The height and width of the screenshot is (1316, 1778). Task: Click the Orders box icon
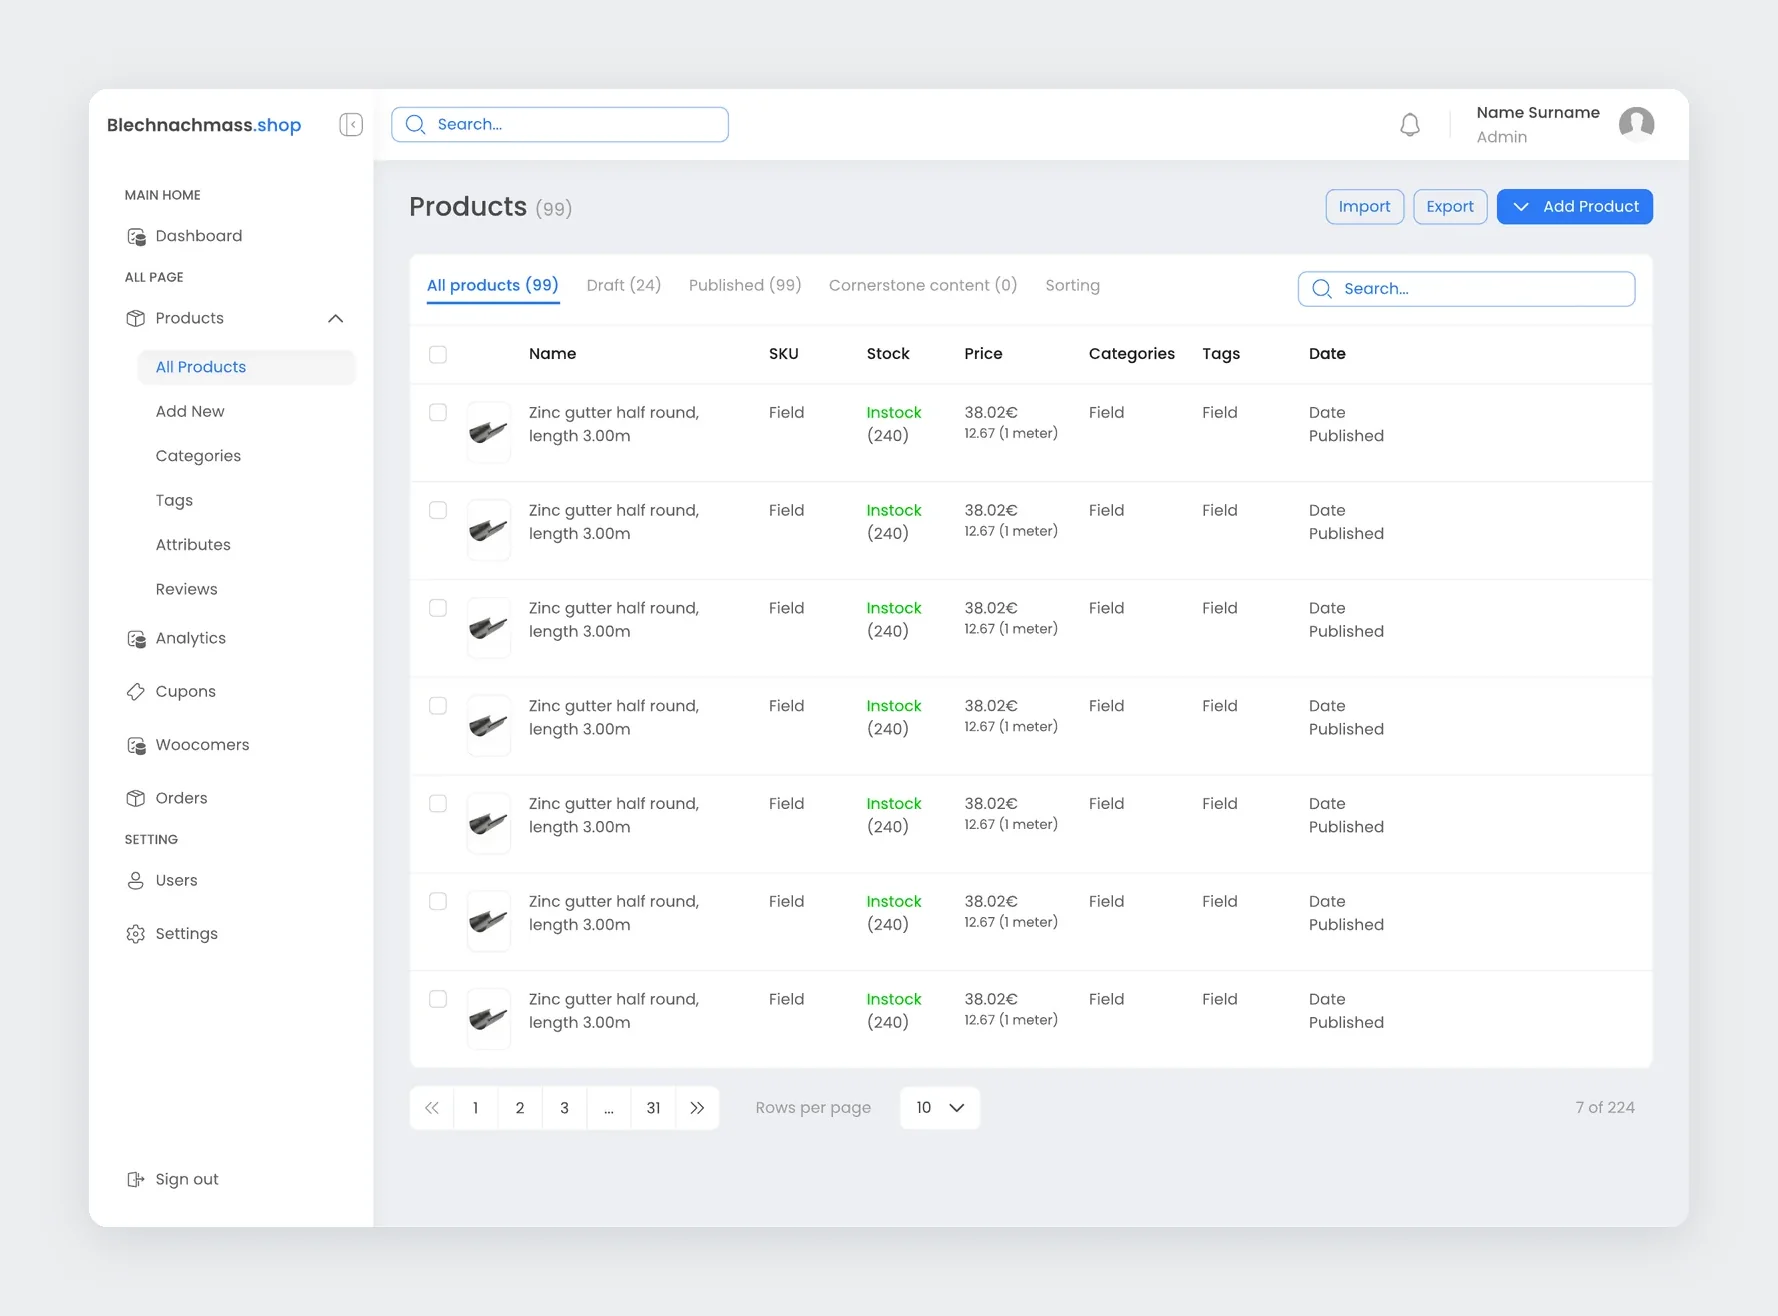point(136,798)
